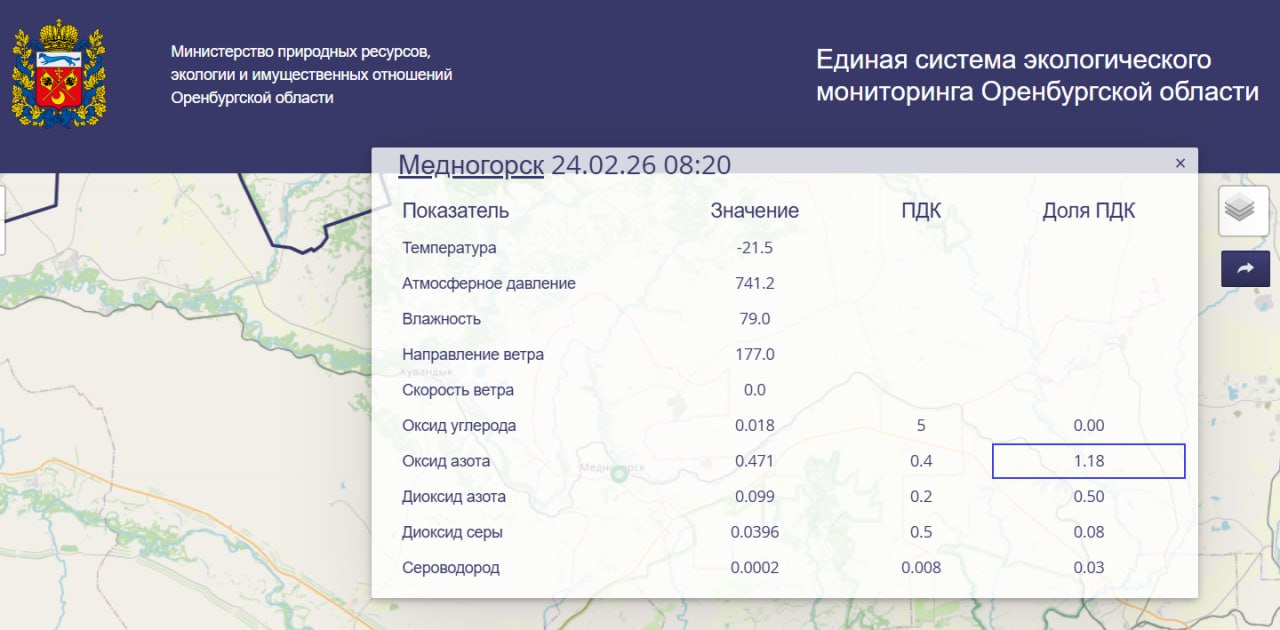The image size is (1280, 630).
Task: Open the map layers switcher
Action: click(x=1243, y=211)
